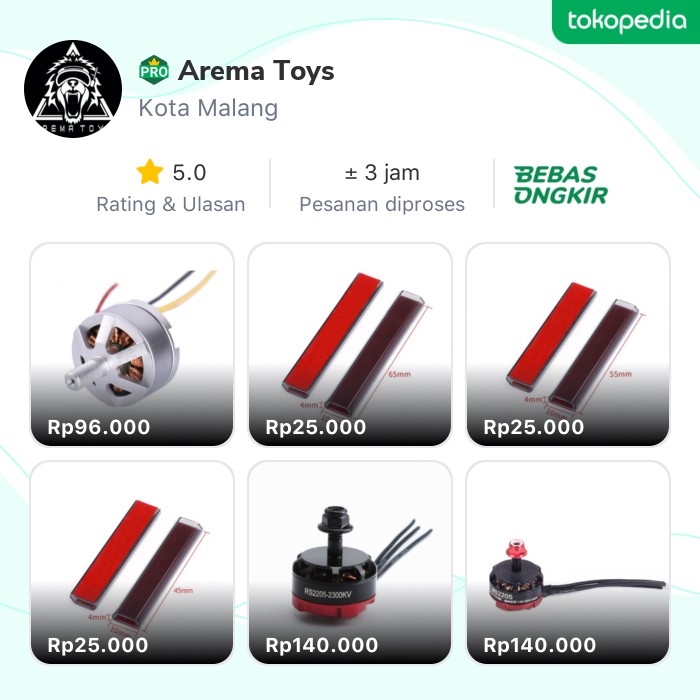Click the ± 3 jam processing time

click(382, 173)
